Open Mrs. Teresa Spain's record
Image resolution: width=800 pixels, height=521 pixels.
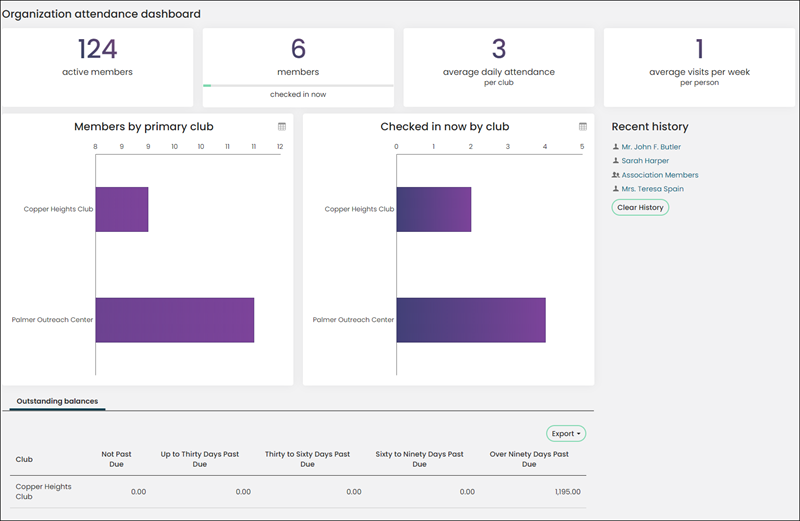(x=653, y=189)
